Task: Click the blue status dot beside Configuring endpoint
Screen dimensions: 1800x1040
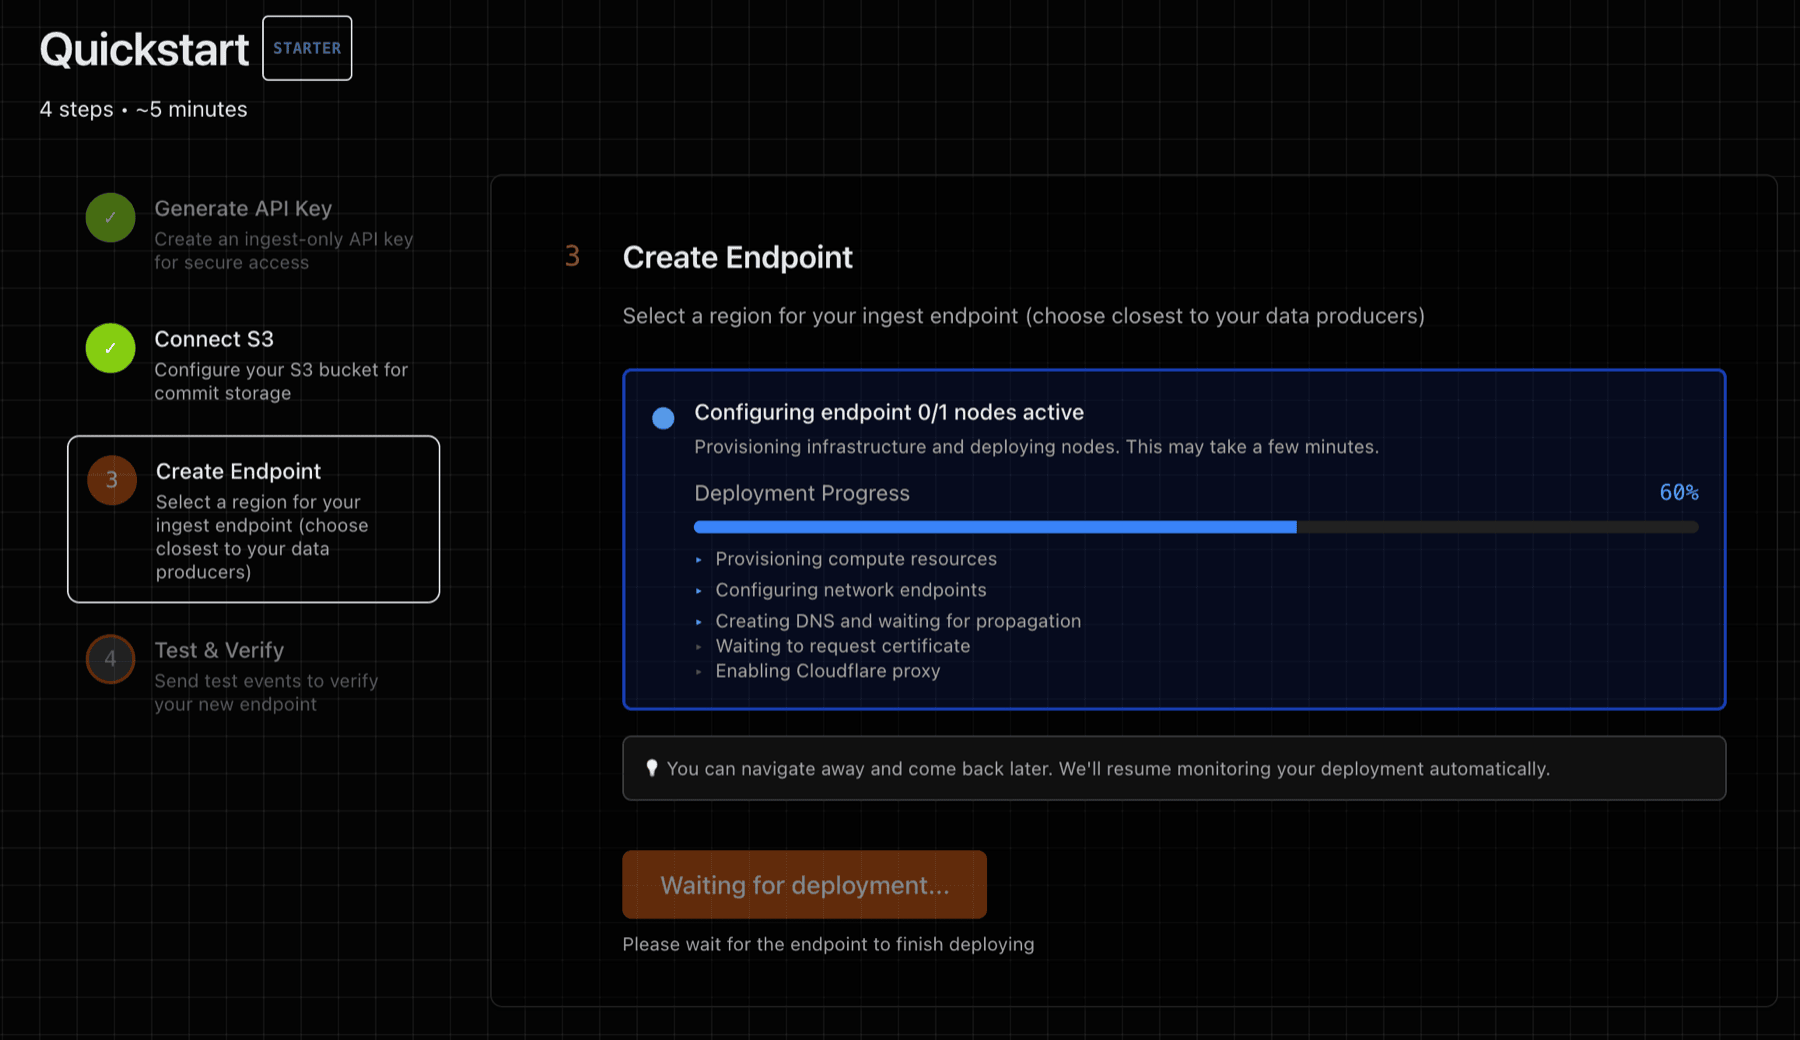Action: (x=662, y=417)
